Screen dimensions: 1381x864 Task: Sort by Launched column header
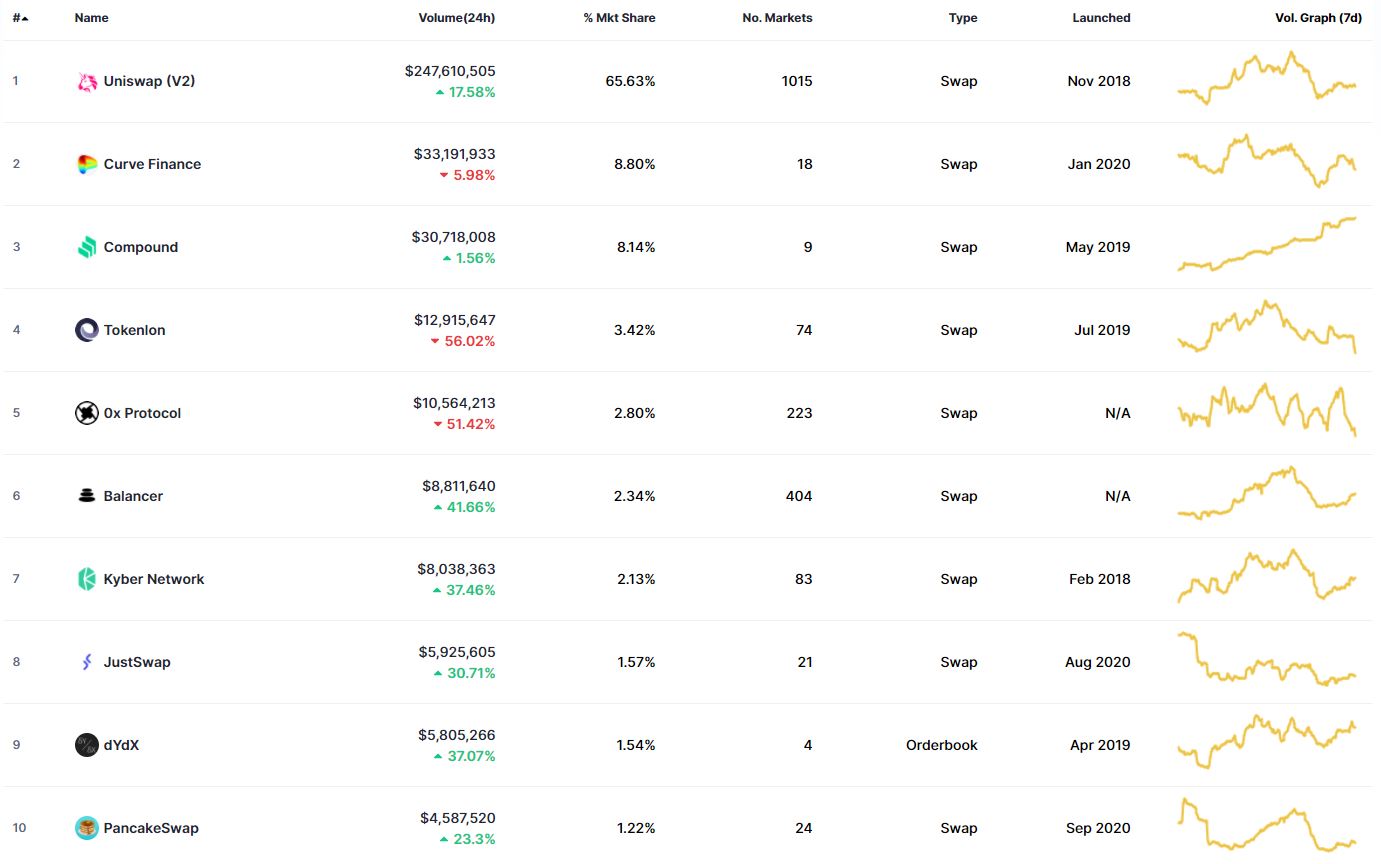point(1101,18)
